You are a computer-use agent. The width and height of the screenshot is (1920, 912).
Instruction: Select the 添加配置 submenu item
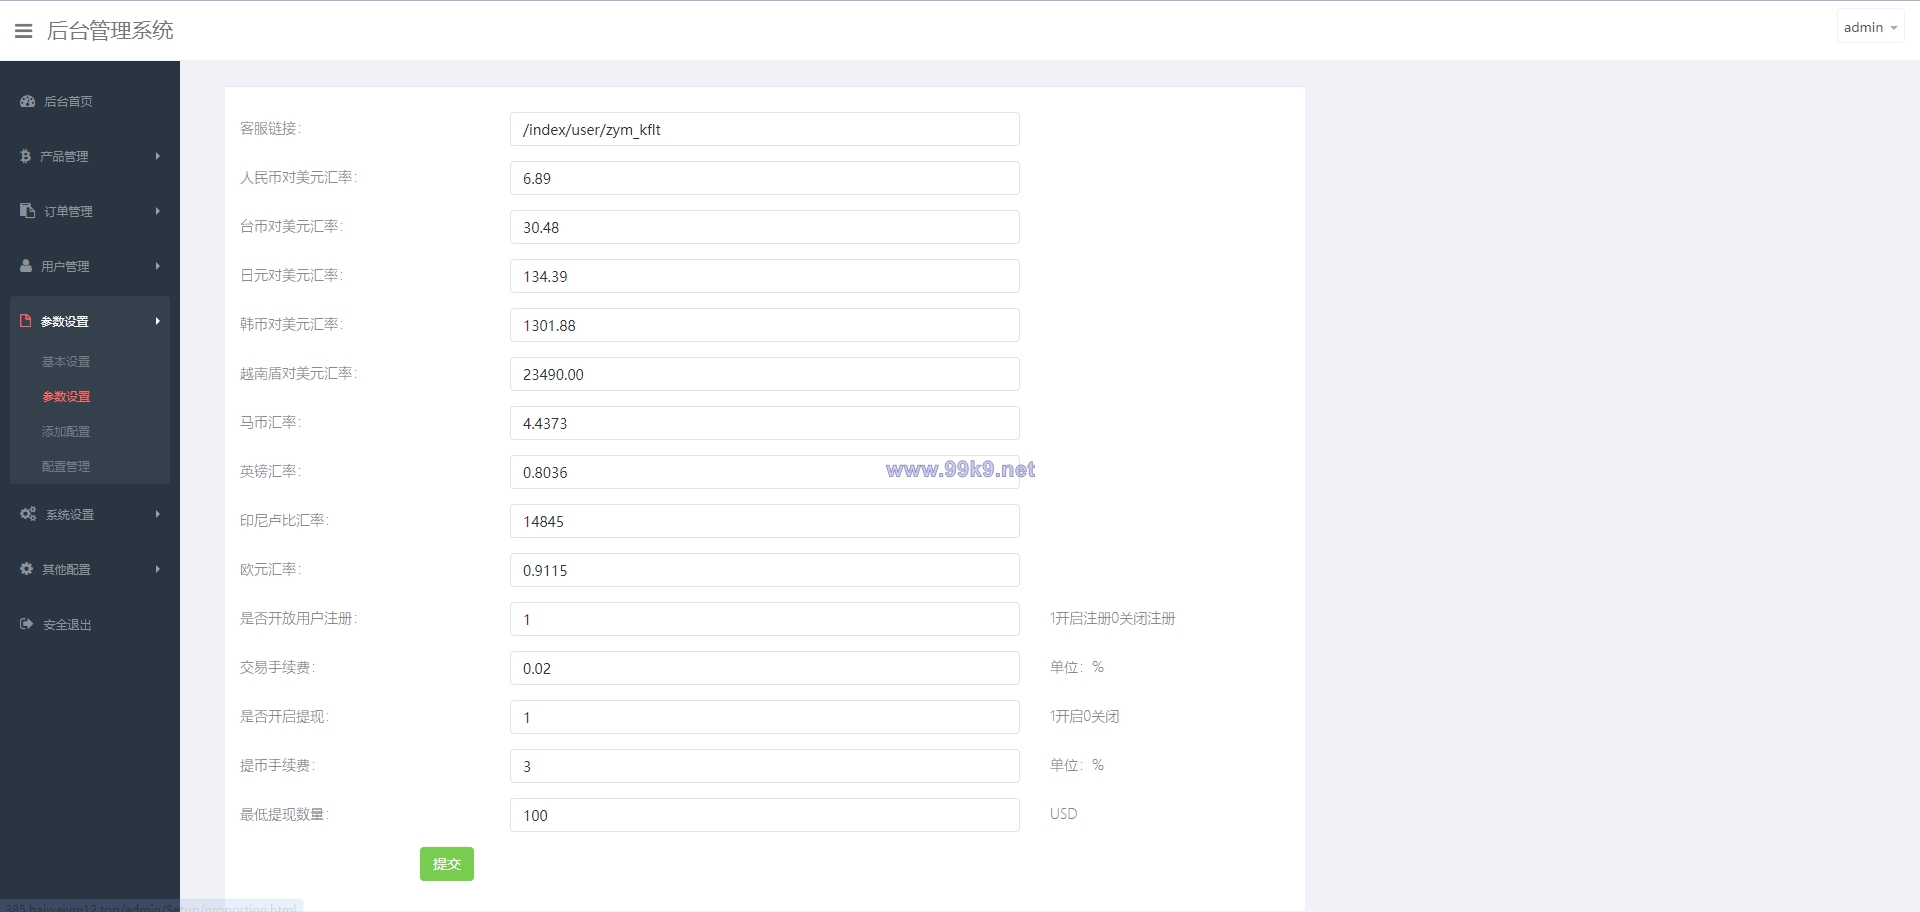(x=66, y=432)
